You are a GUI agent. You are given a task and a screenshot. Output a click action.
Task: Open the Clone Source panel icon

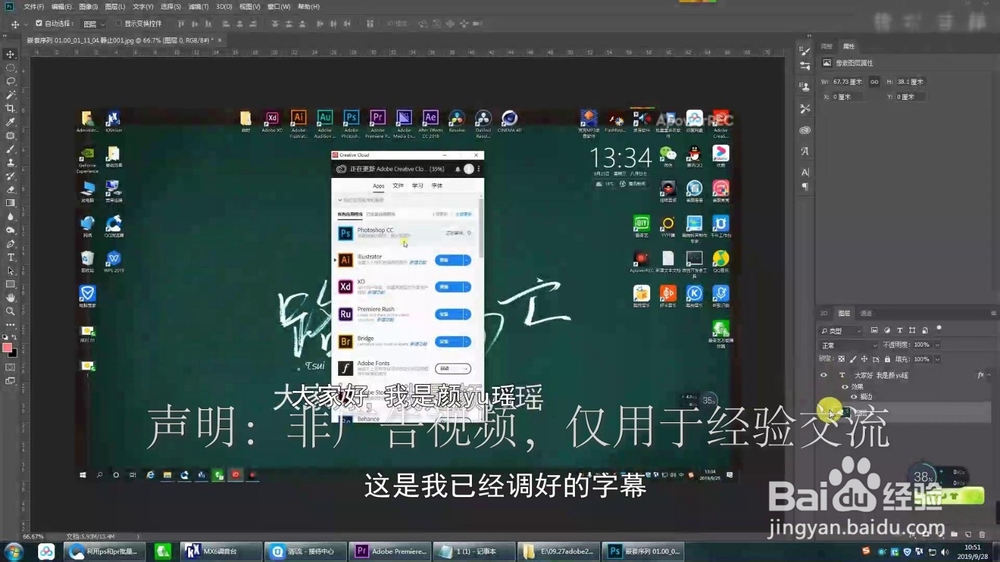(x=805, y=87)
